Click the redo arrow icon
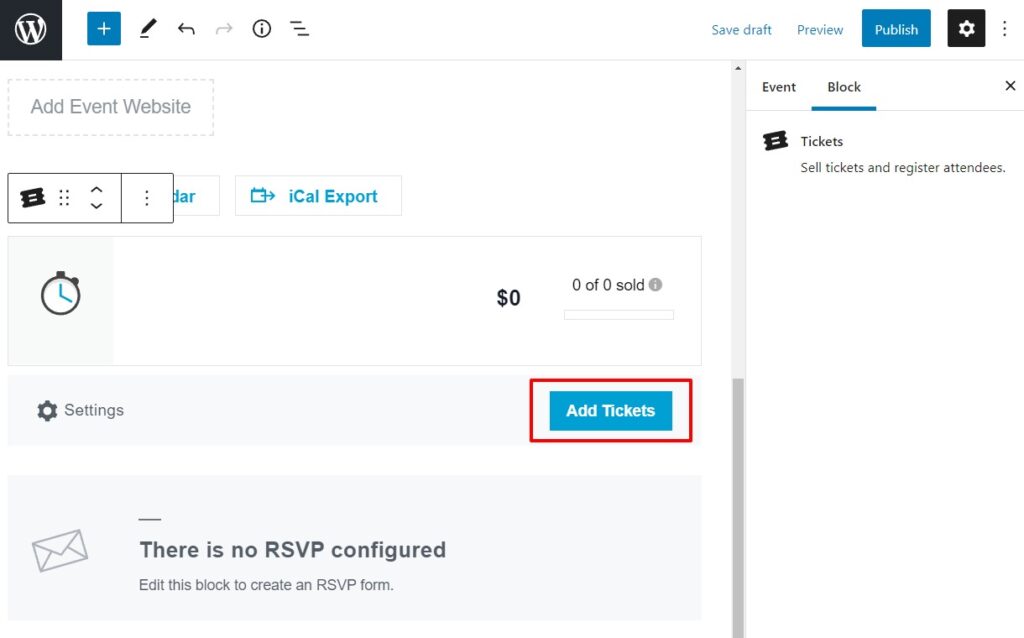The width and height of the screenshot is (1024, 638). (x=222, y=29)
